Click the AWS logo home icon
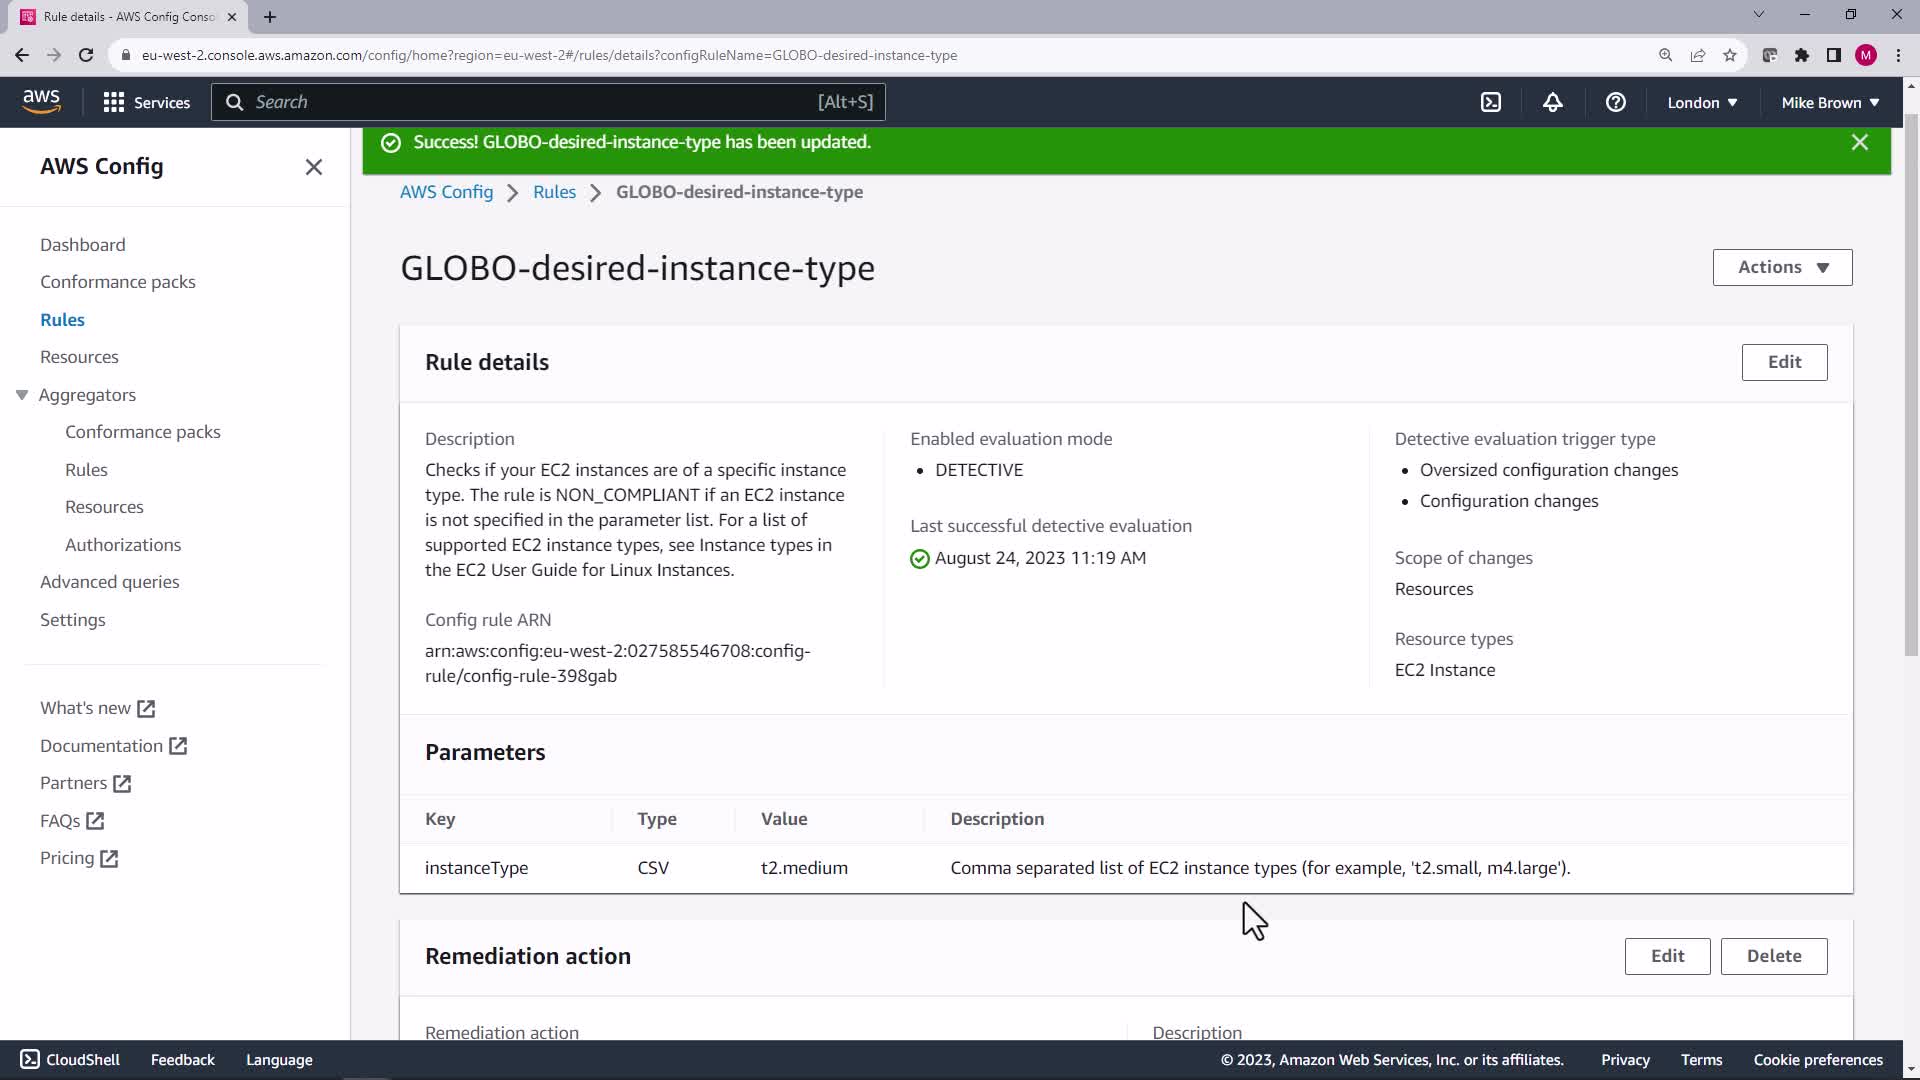 point(41,101)
